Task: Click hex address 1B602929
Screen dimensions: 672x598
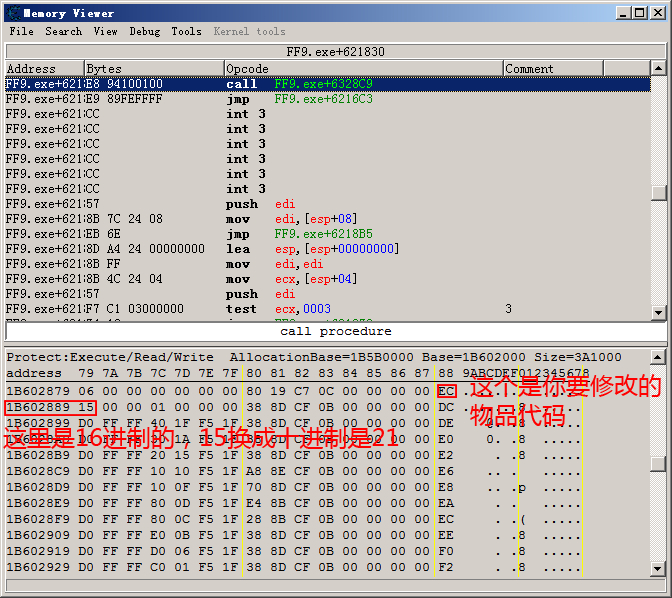Action: click(x=38, y=567)
